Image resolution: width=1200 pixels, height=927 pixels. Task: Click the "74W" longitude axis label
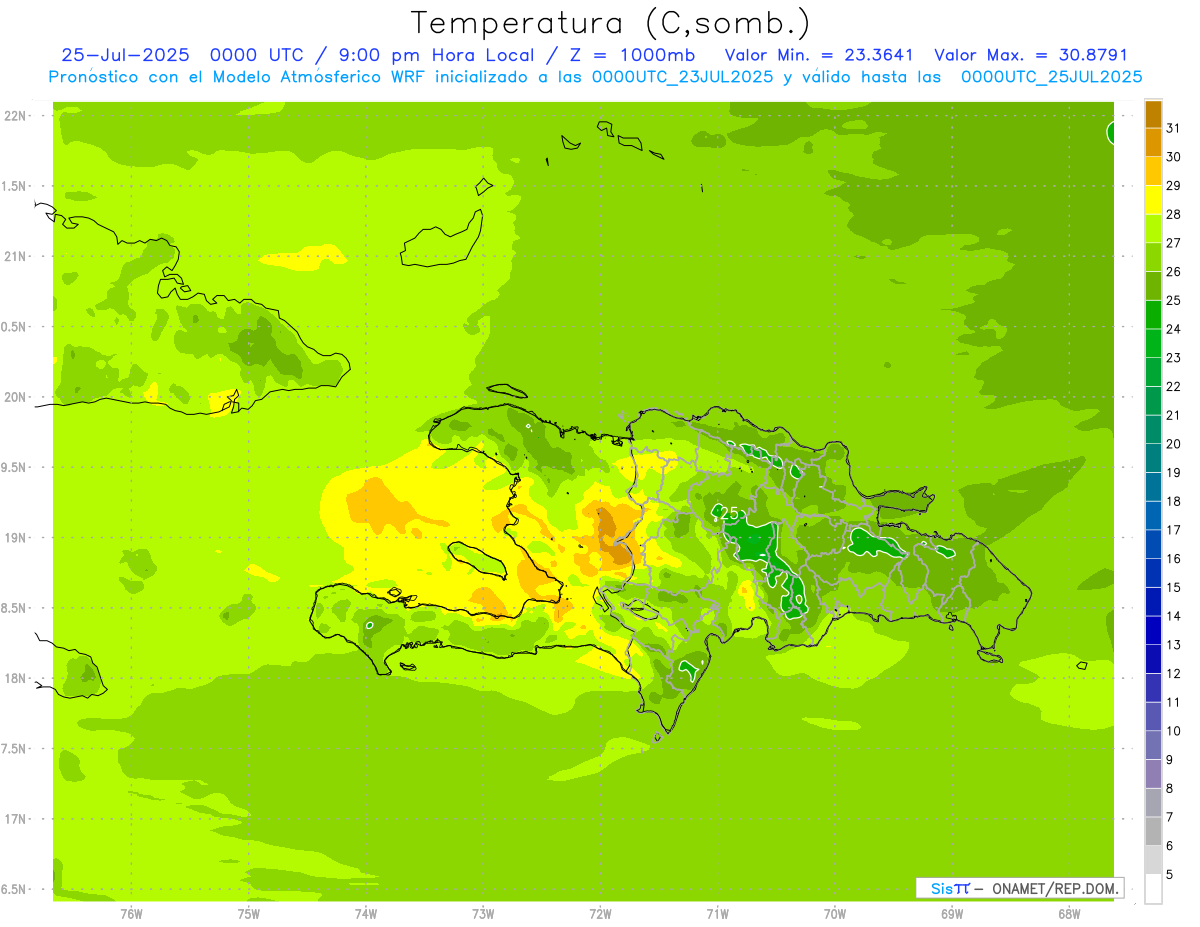(x=366, y=914)
